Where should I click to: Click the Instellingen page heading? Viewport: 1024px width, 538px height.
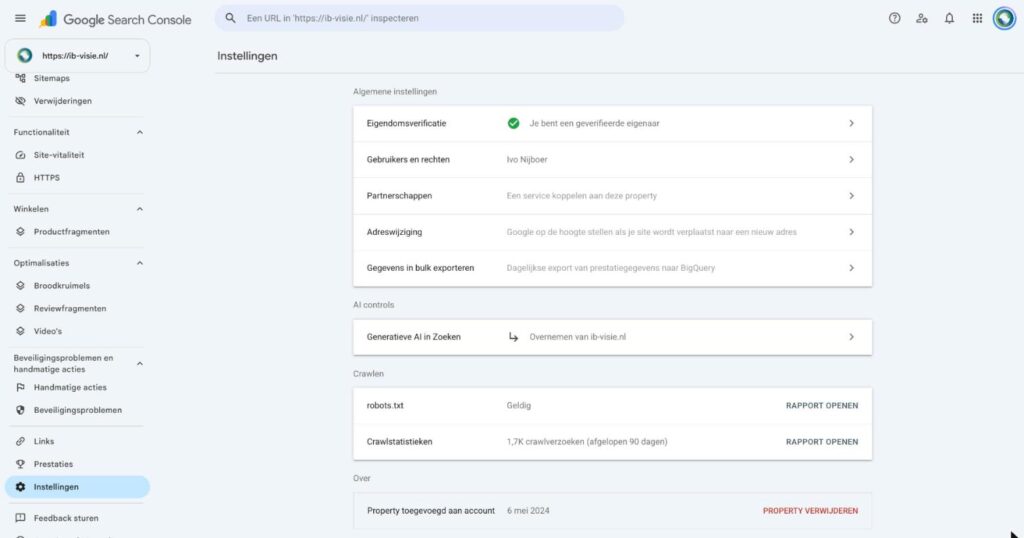click(248, 56)
